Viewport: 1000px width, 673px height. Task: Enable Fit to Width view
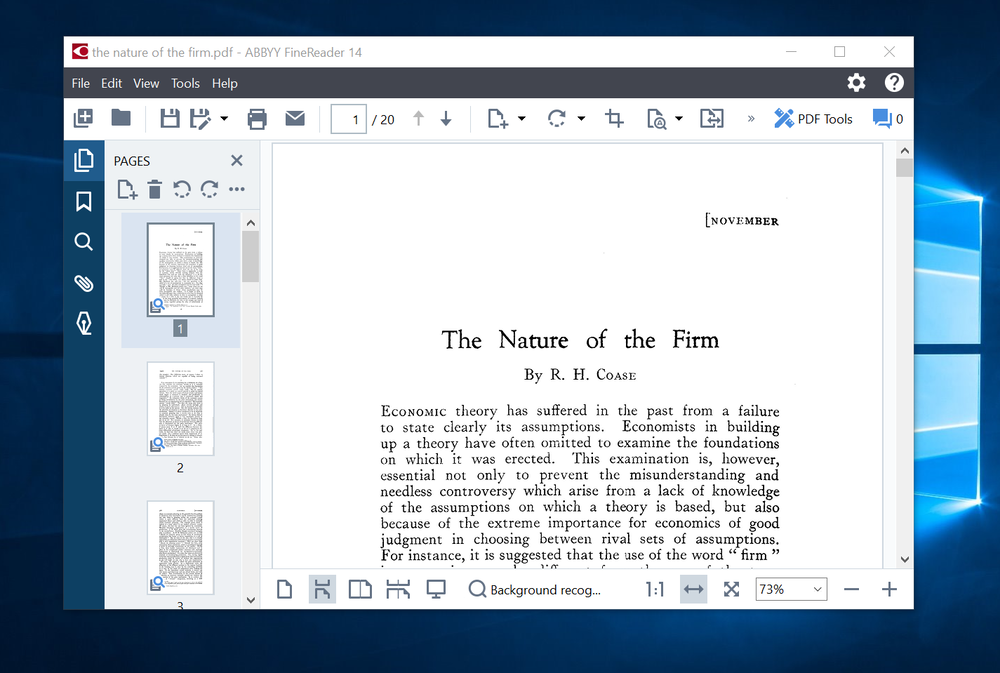pos(693,589)
